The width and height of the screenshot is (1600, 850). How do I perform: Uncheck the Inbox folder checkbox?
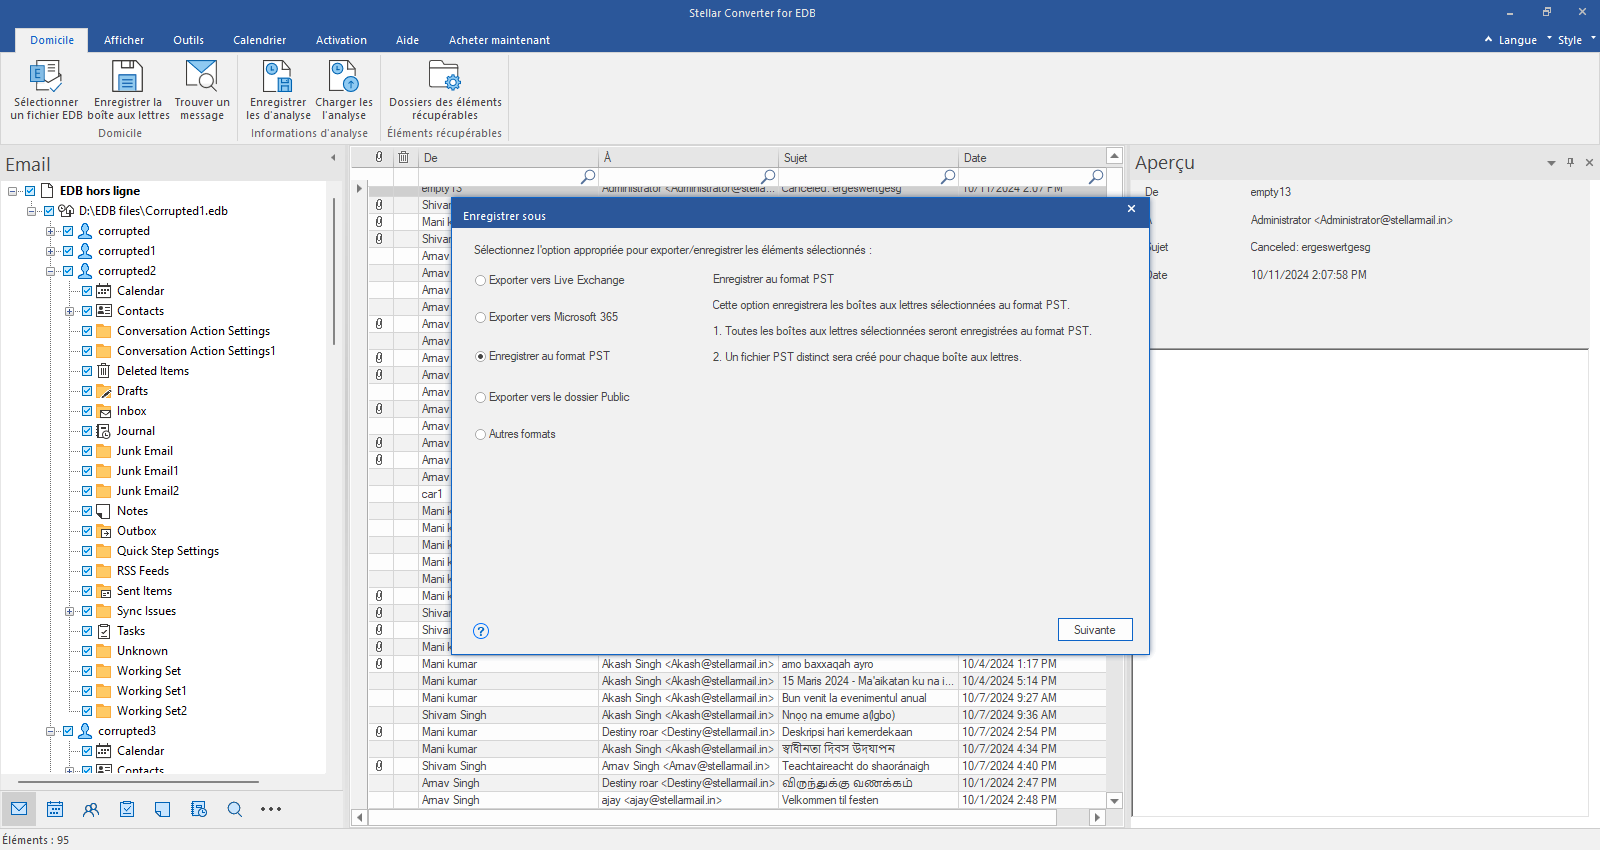pyautogui.click(x=87, y=411)
